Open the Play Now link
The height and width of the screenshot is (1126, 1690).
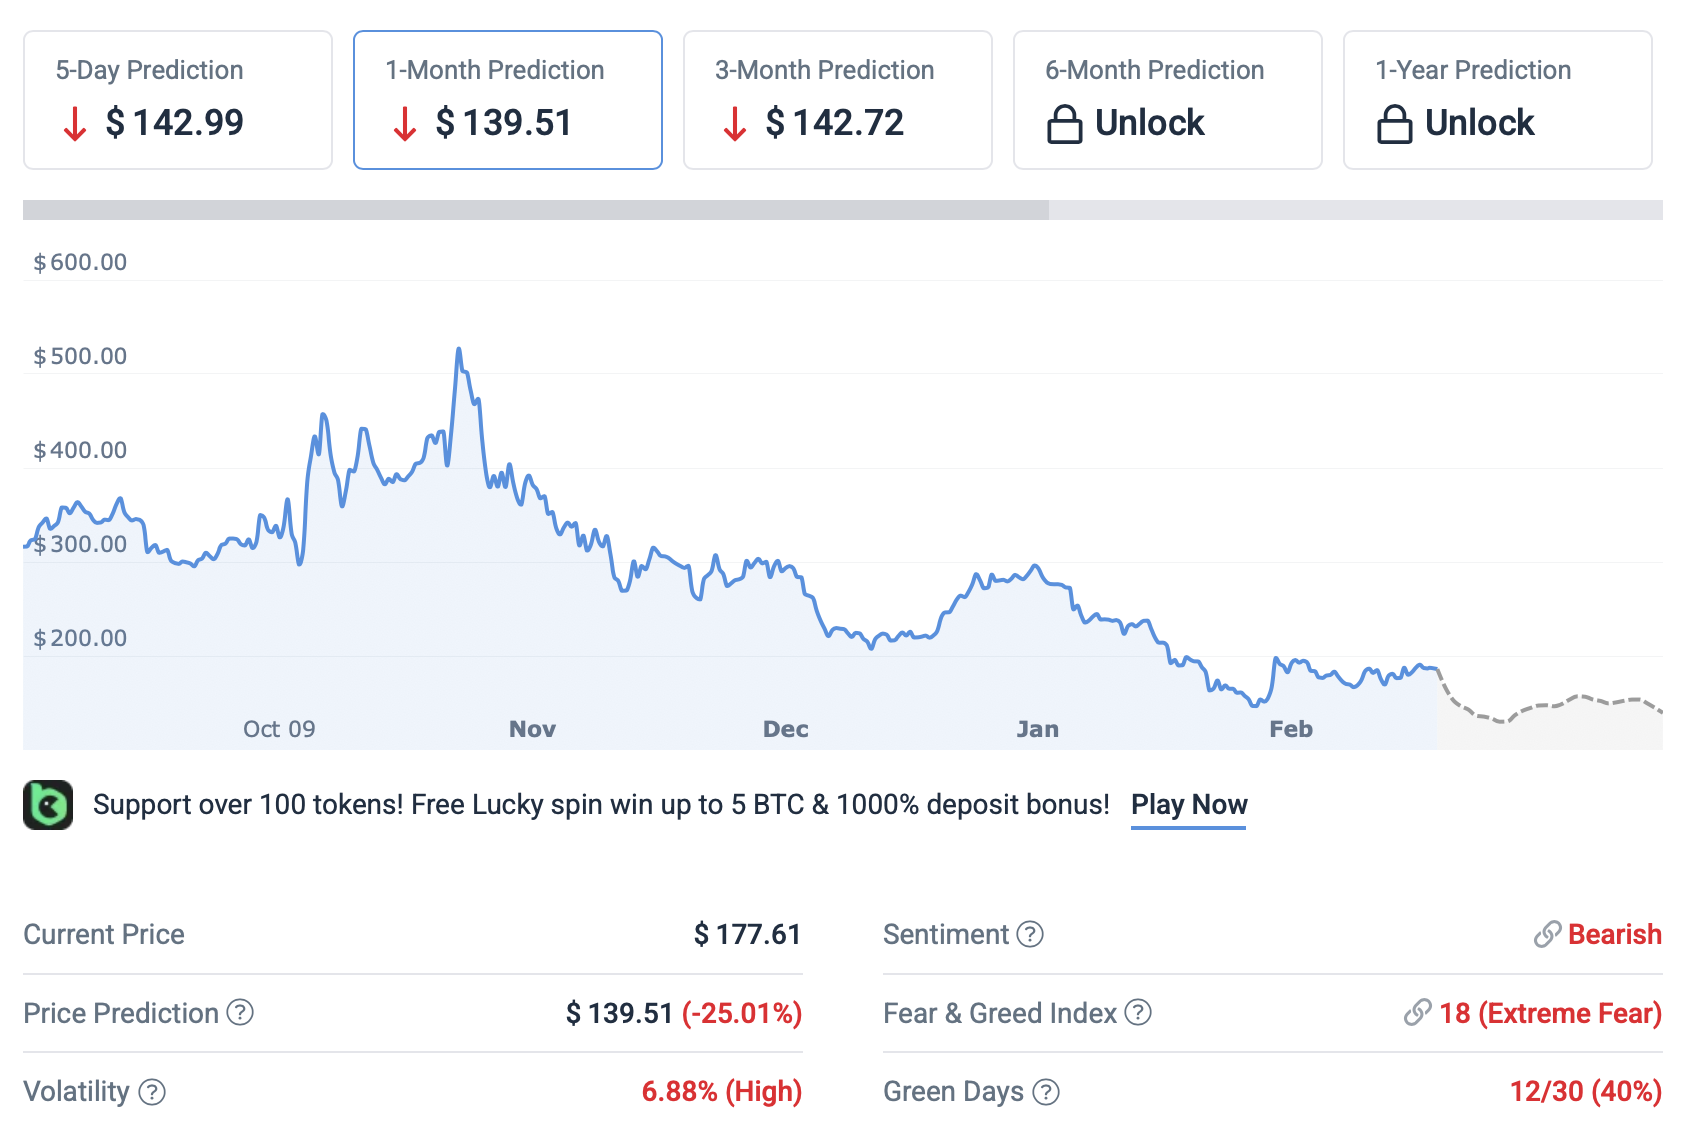pos(1189,805)
